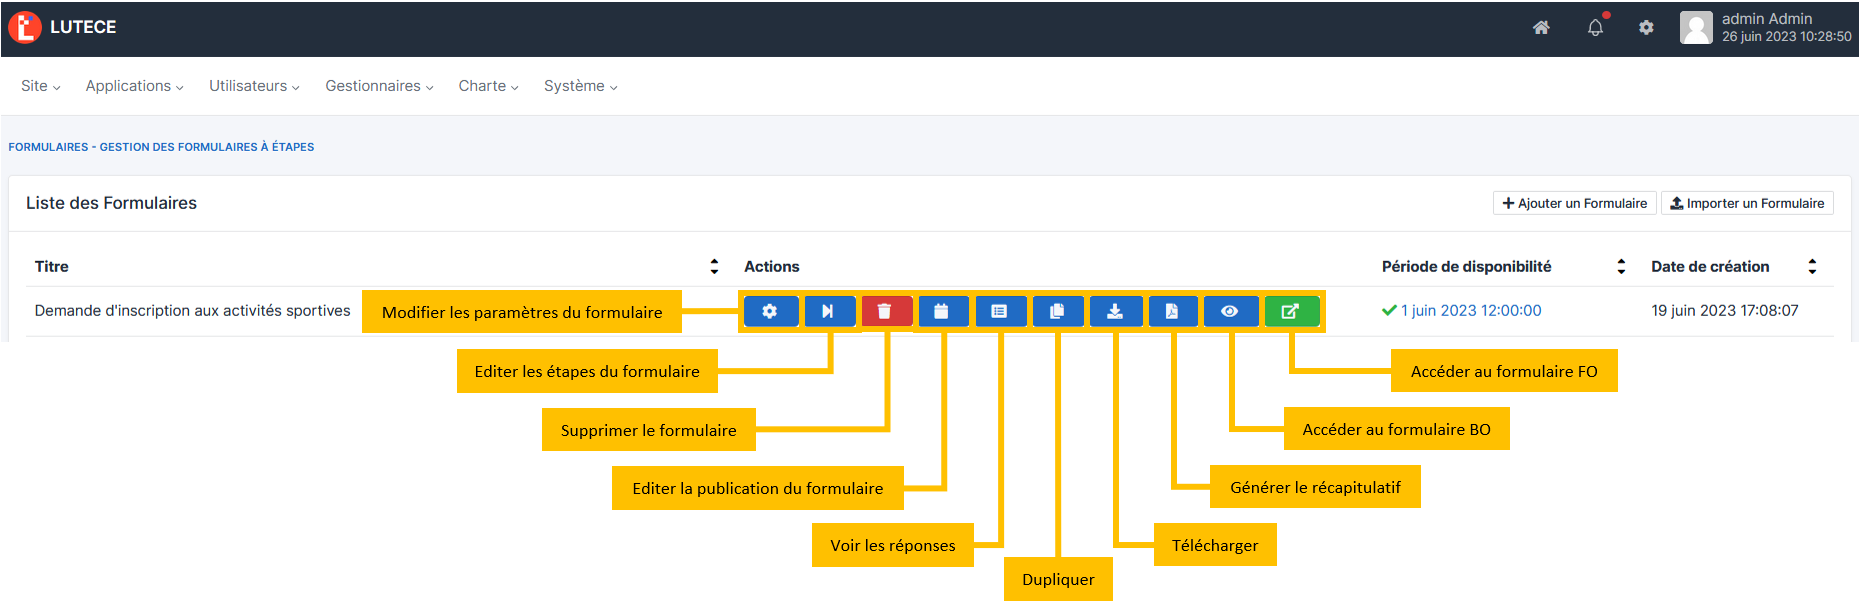
Task: Click Ajouter un Formulaire button
Action: point(1574,203)
